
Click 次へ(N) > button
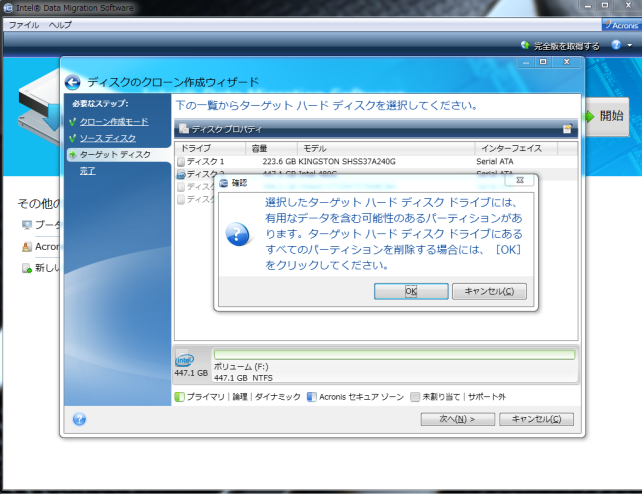click(458, 419)
